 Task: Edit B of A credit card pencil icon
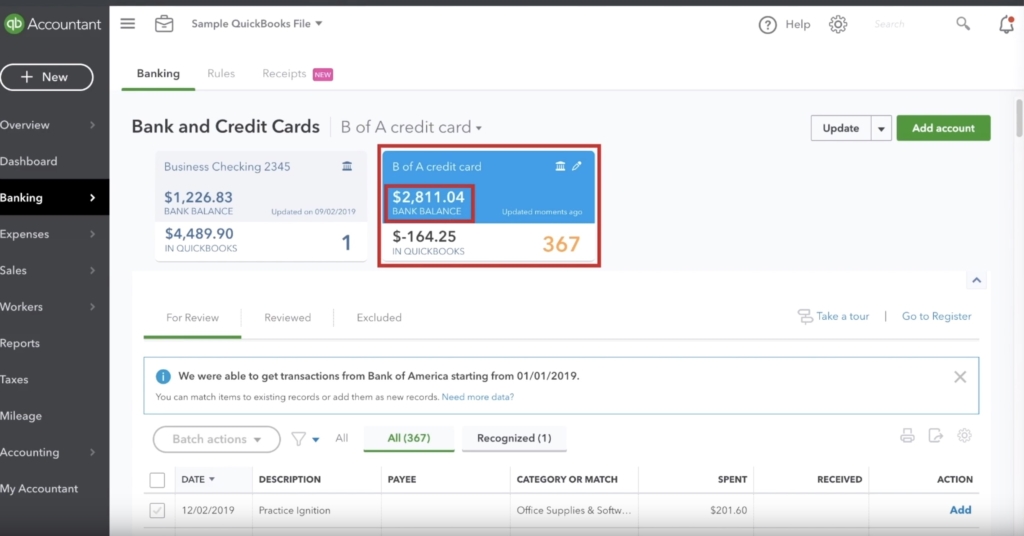pyautogui.click(x=577, y=166)
